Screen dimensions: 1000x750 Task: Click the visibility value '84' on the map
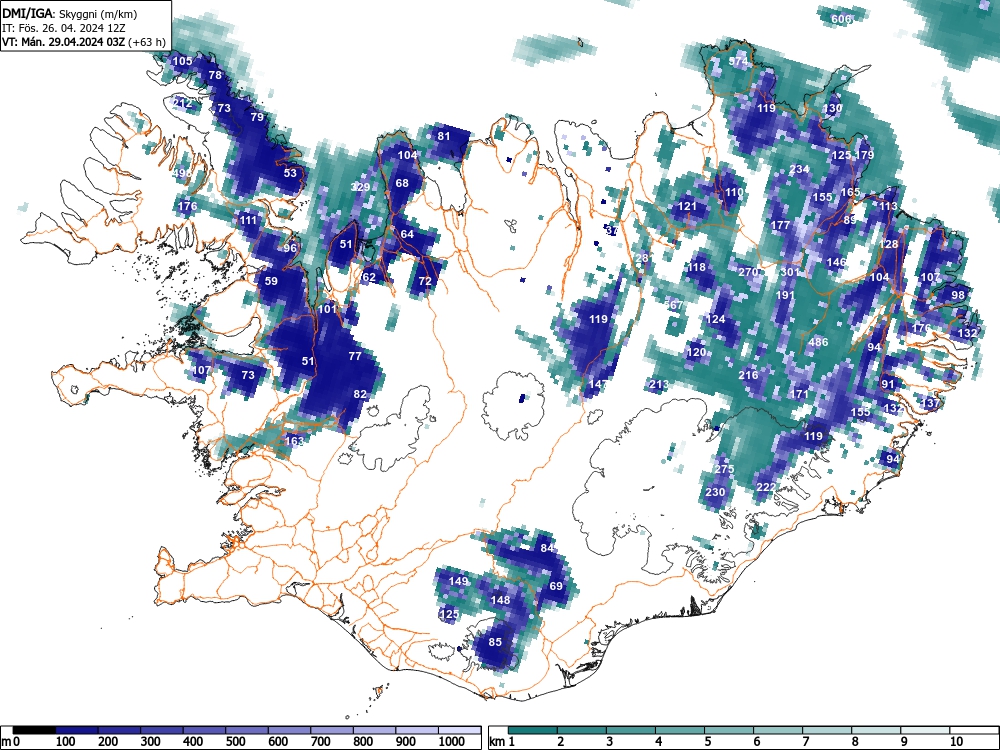pos(547,548)
